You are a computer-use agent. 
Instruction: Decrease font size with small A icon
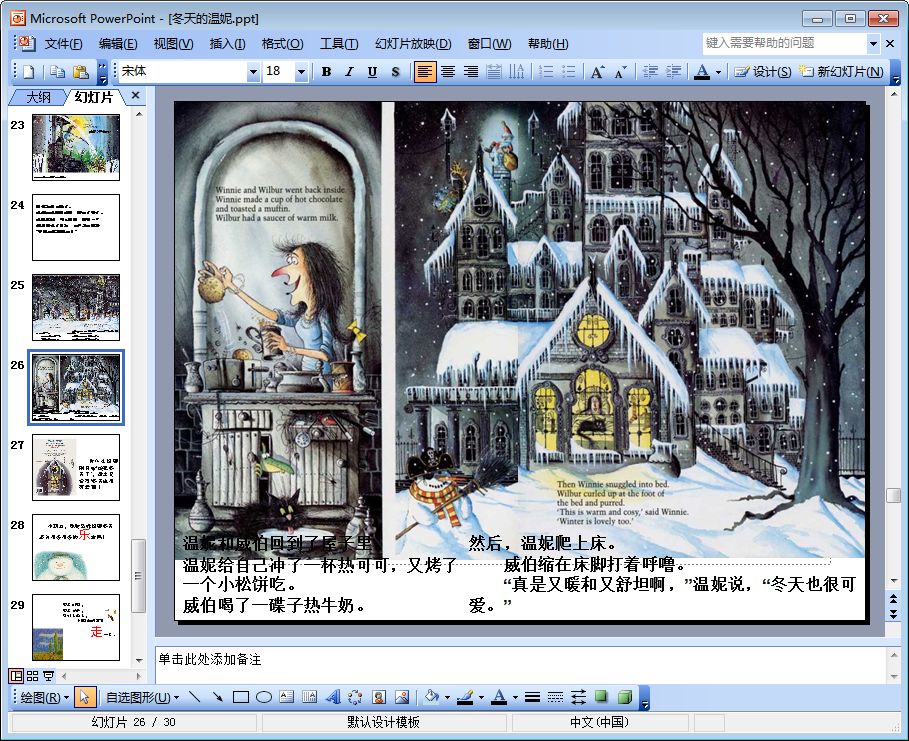(621, 72)
